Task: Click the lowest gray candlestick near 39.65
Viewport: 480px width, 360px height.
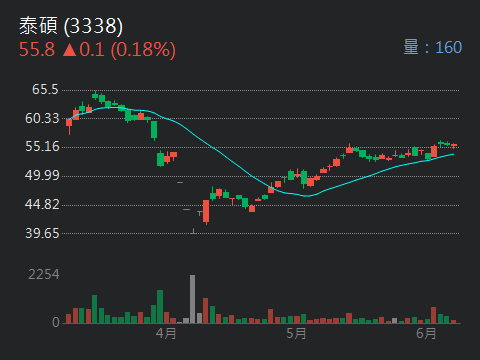Action: point(193,231)
